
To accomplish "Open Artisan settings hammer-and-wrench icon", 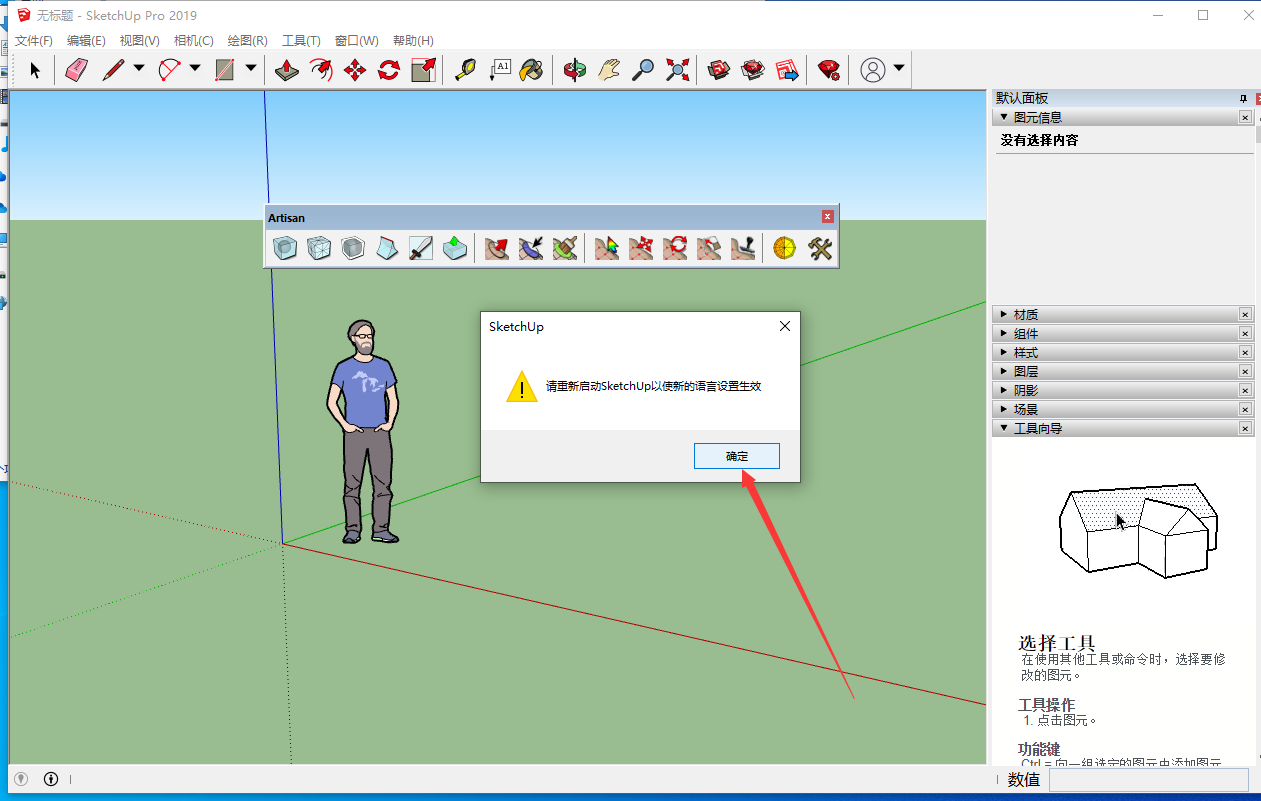I will tap(820, 248).
